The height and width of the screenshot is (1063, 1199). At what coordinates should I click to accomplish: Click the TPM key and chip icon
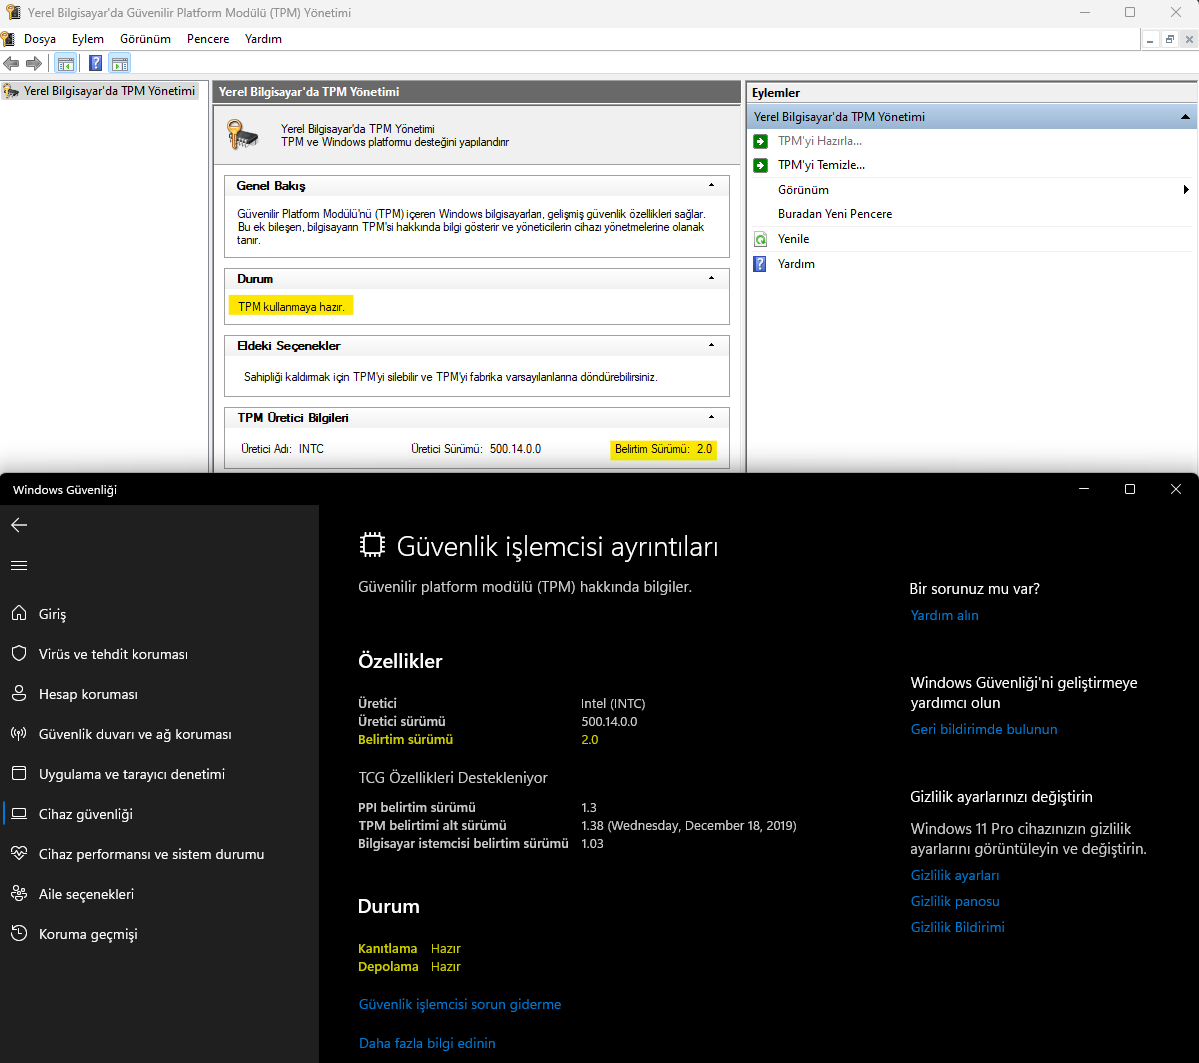point(243,135)
